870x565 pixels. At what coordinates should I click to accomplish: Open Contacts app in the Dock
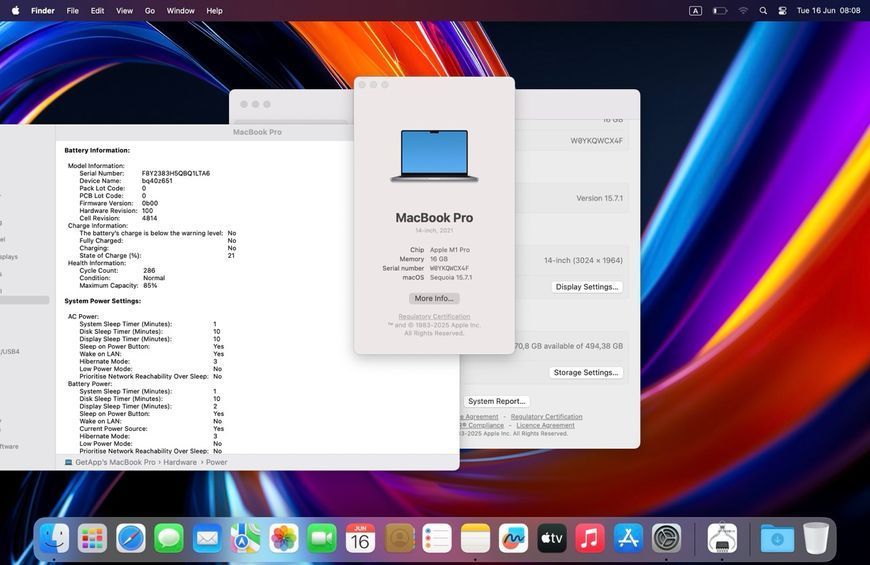[x=398, y=538]
